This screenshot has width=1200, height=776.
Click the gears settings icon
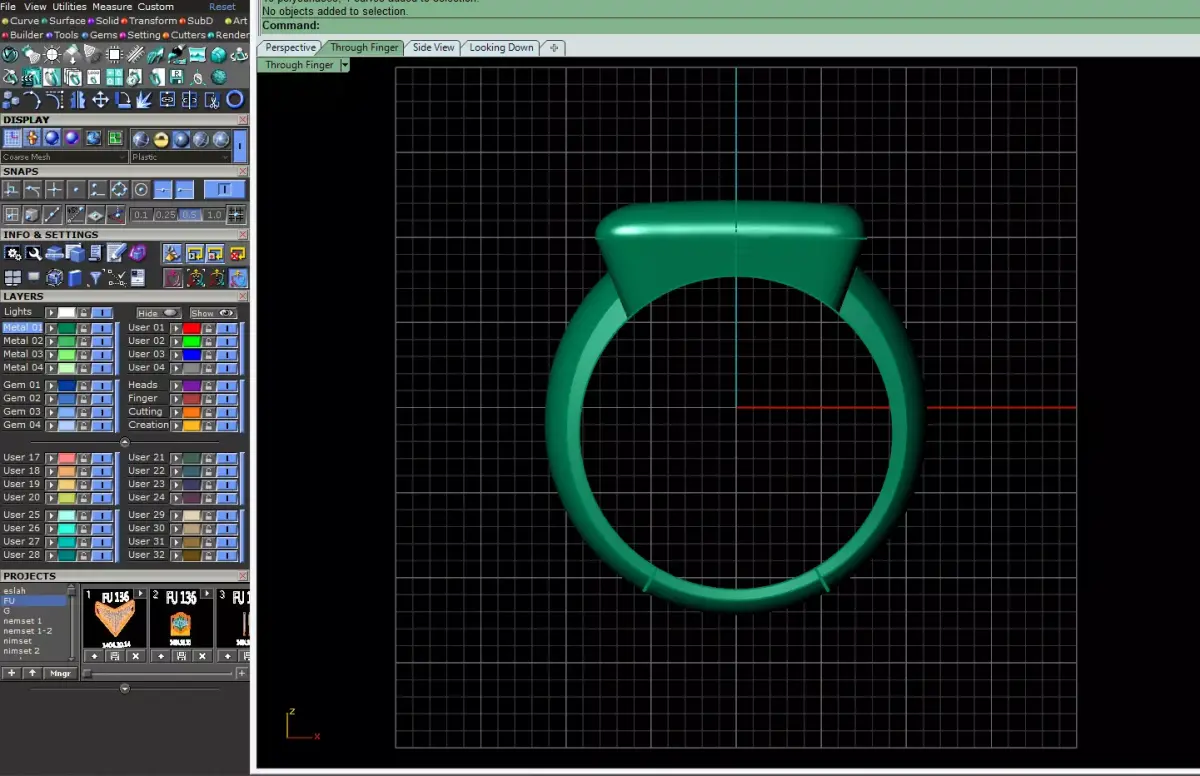[x=13, y=253]
